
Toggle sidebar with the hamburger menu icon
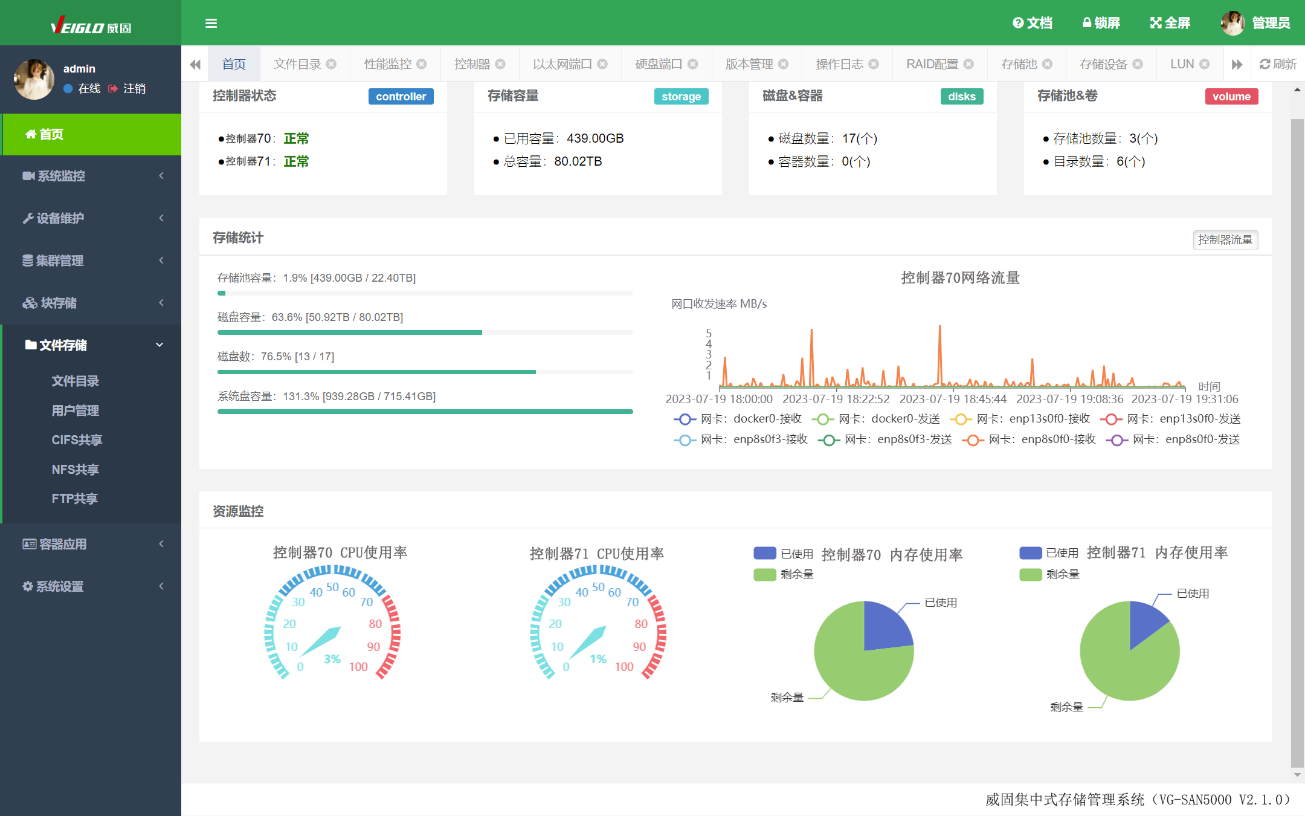click(x=211, y=24)
